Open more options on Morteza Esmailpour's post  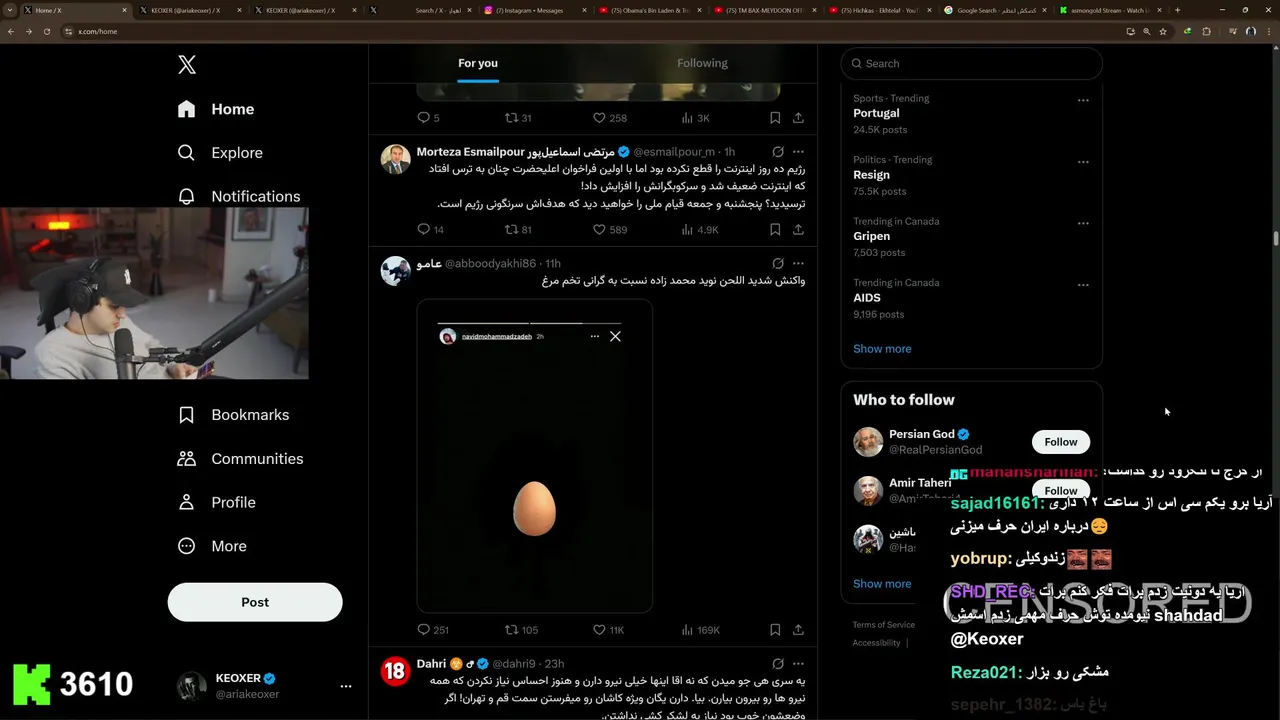click(798, 152)
